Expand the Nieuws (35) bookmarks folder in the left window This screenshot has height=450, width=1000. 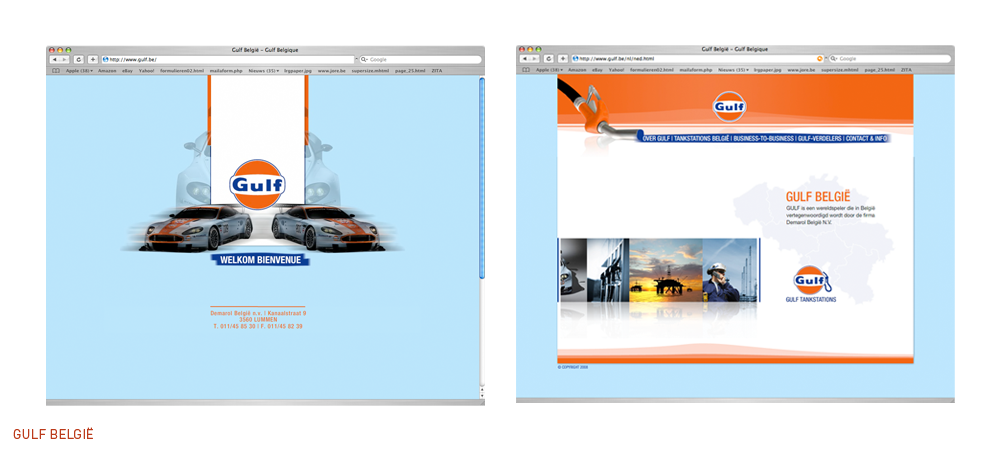pos(263,71)
